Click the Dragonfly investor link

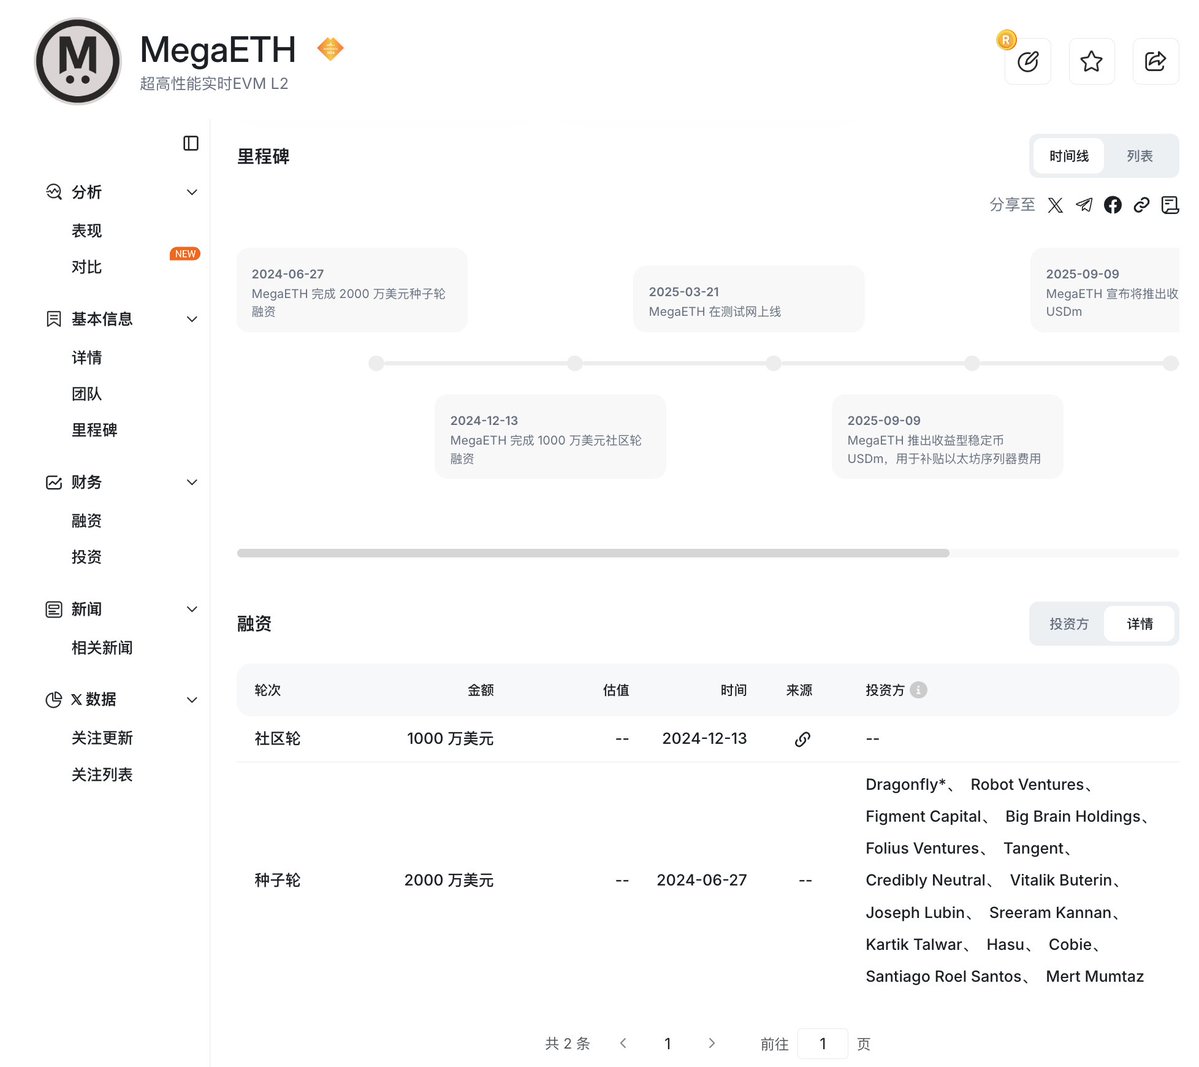(x=904, y=785)
